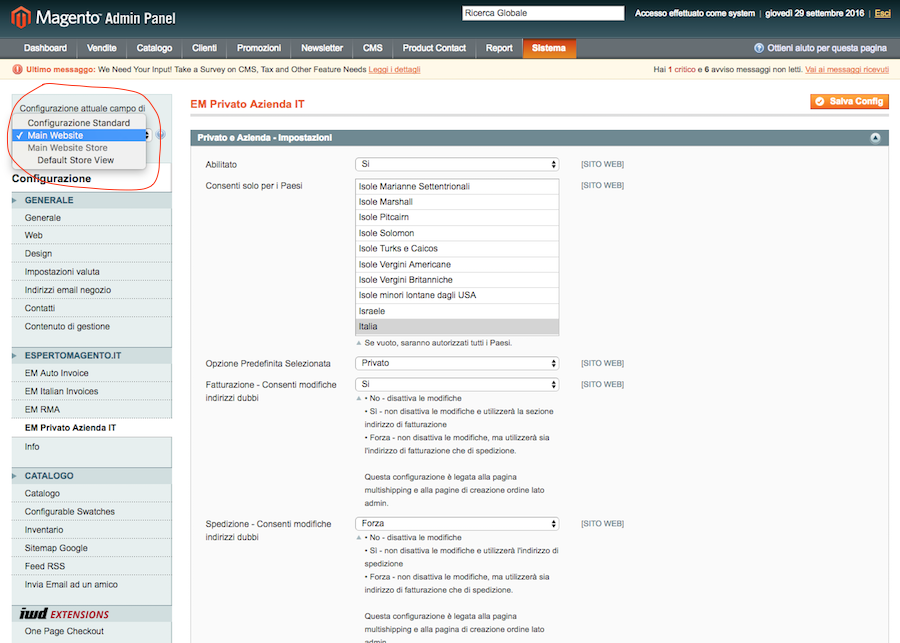The height and width of the screenshot is (643, 900).
Task: Open EM RMA settings
Action: [42, 410]
